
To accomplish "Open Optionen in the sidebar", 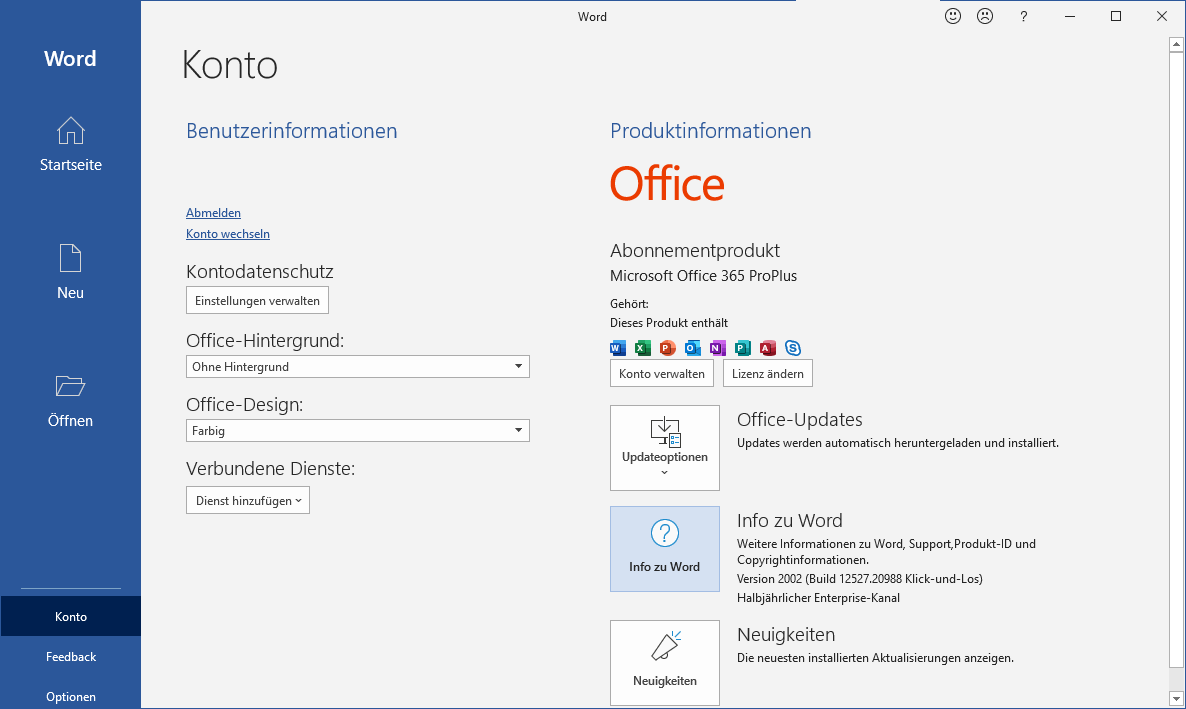I will pos(70,696).
